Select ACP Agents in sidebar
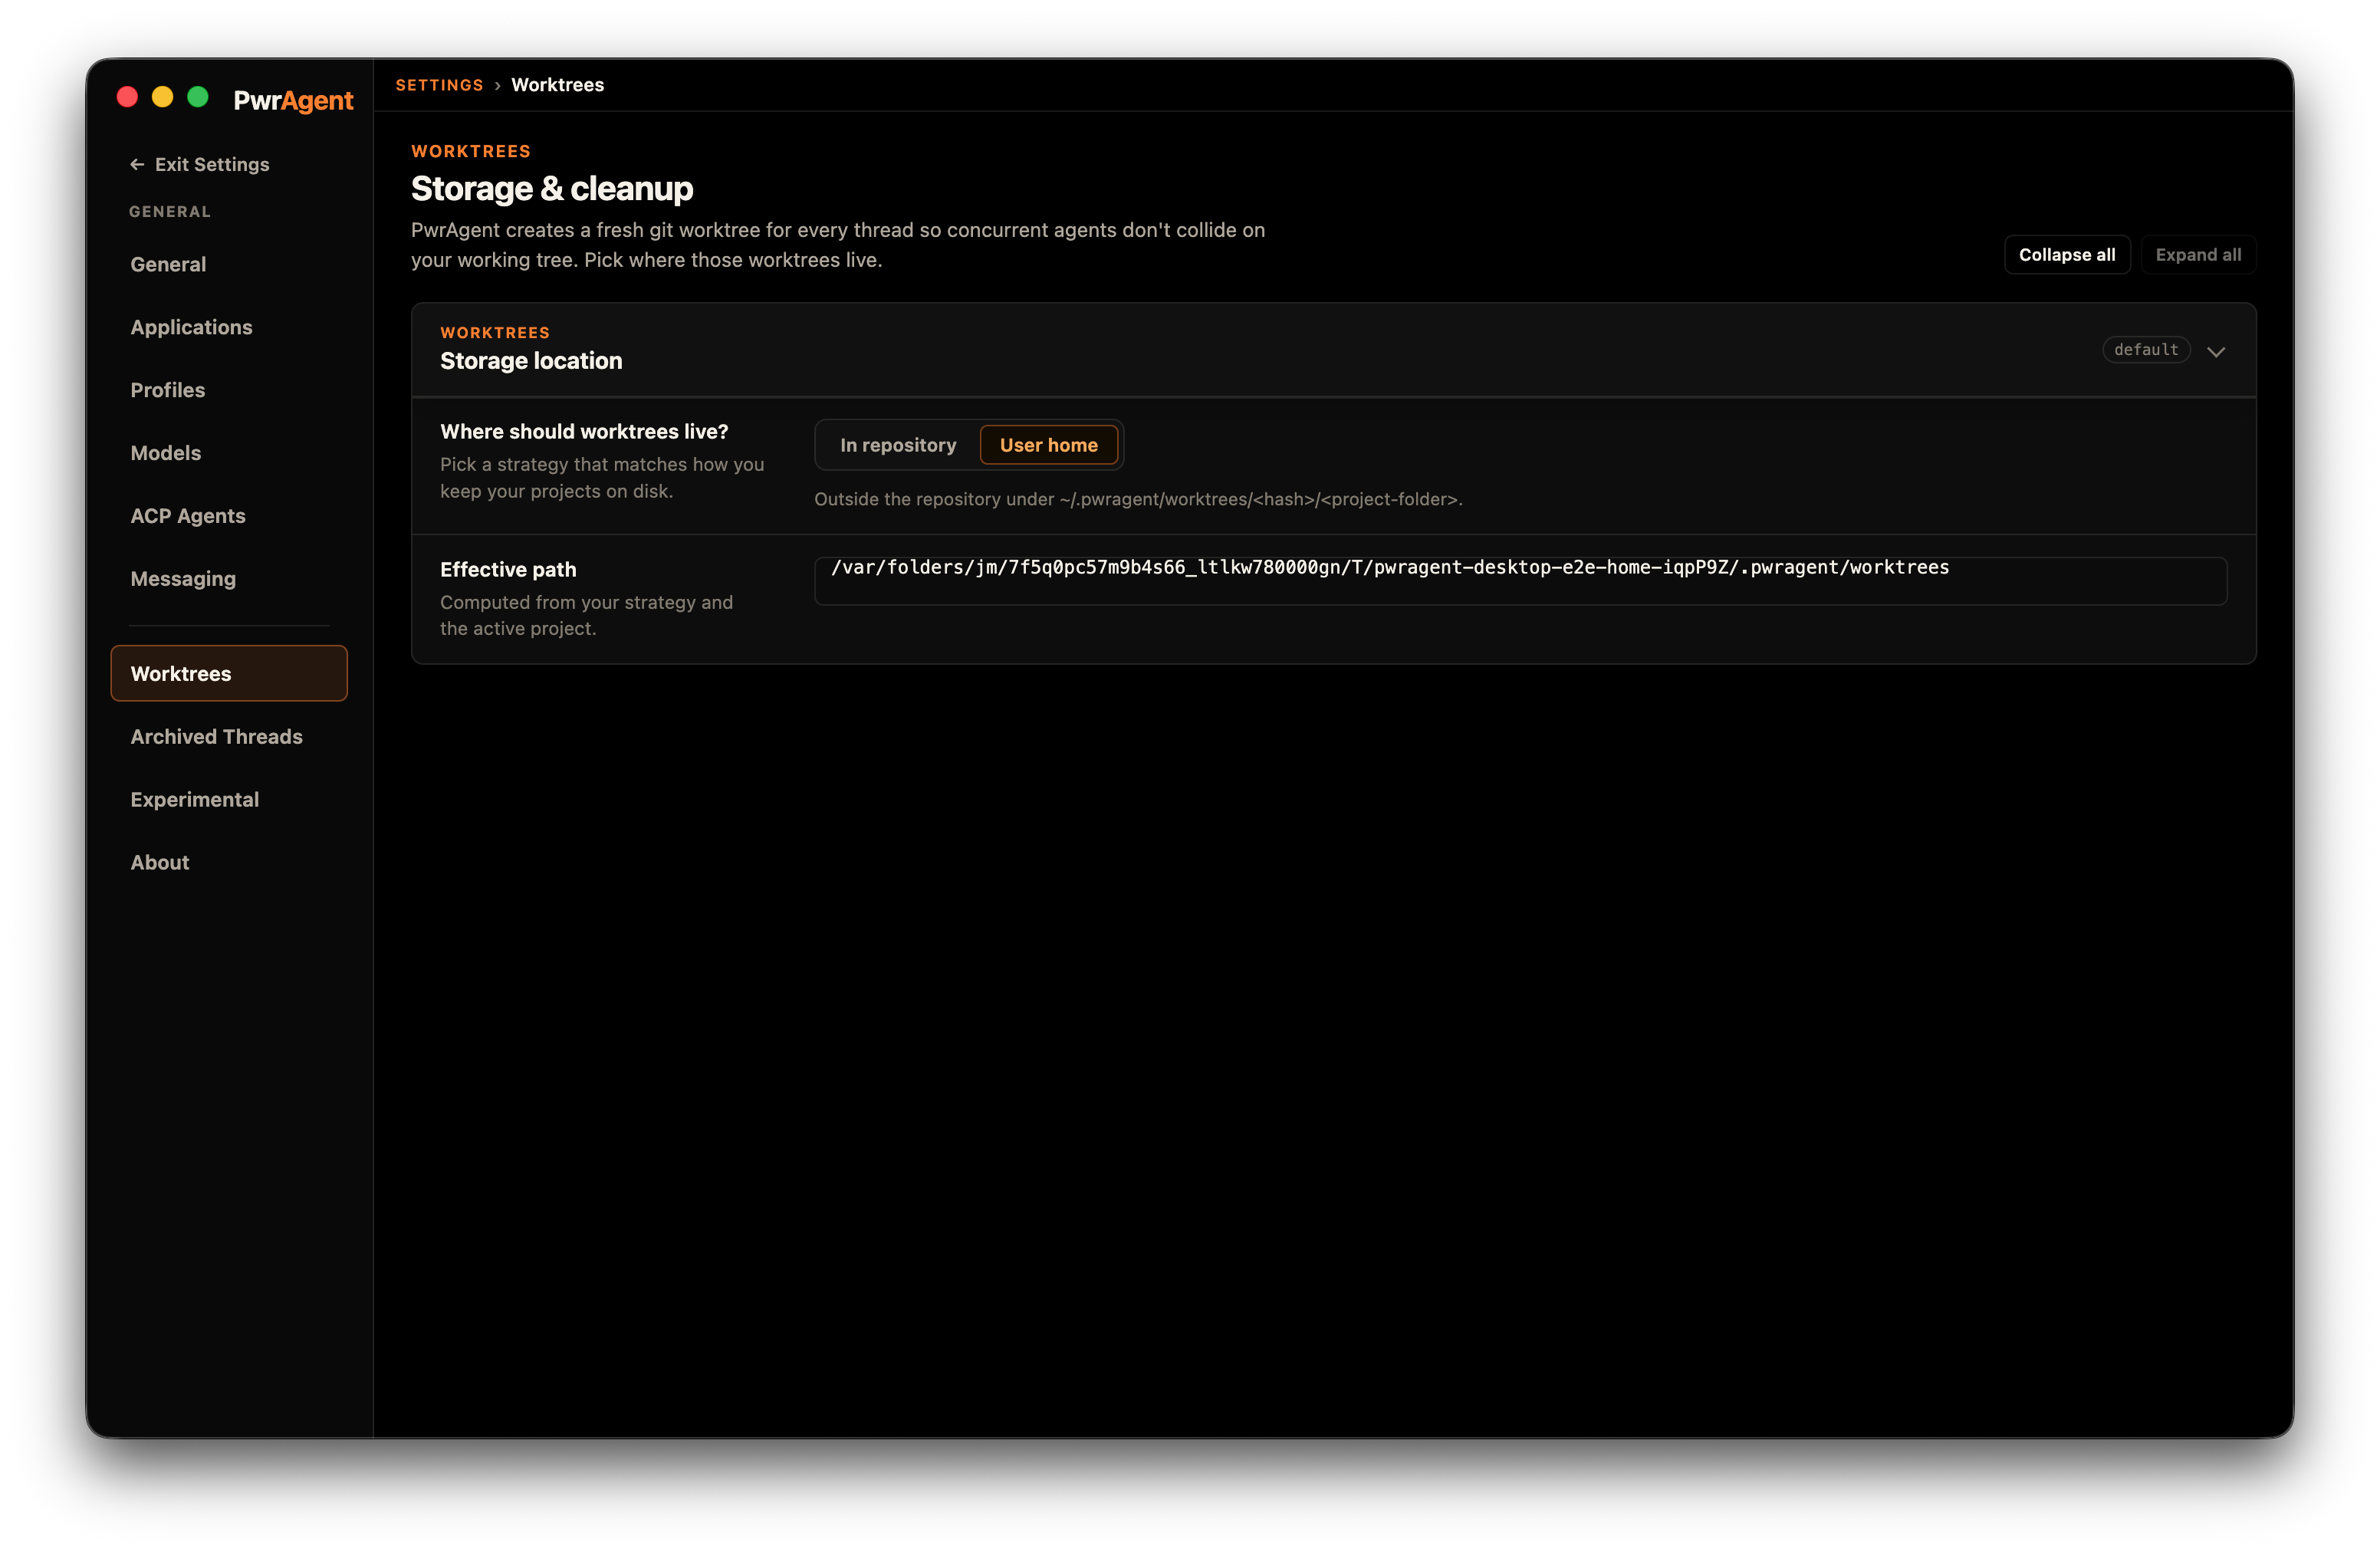The height and width of the screenshot is (1552, 2380). (x=229, y=516)
